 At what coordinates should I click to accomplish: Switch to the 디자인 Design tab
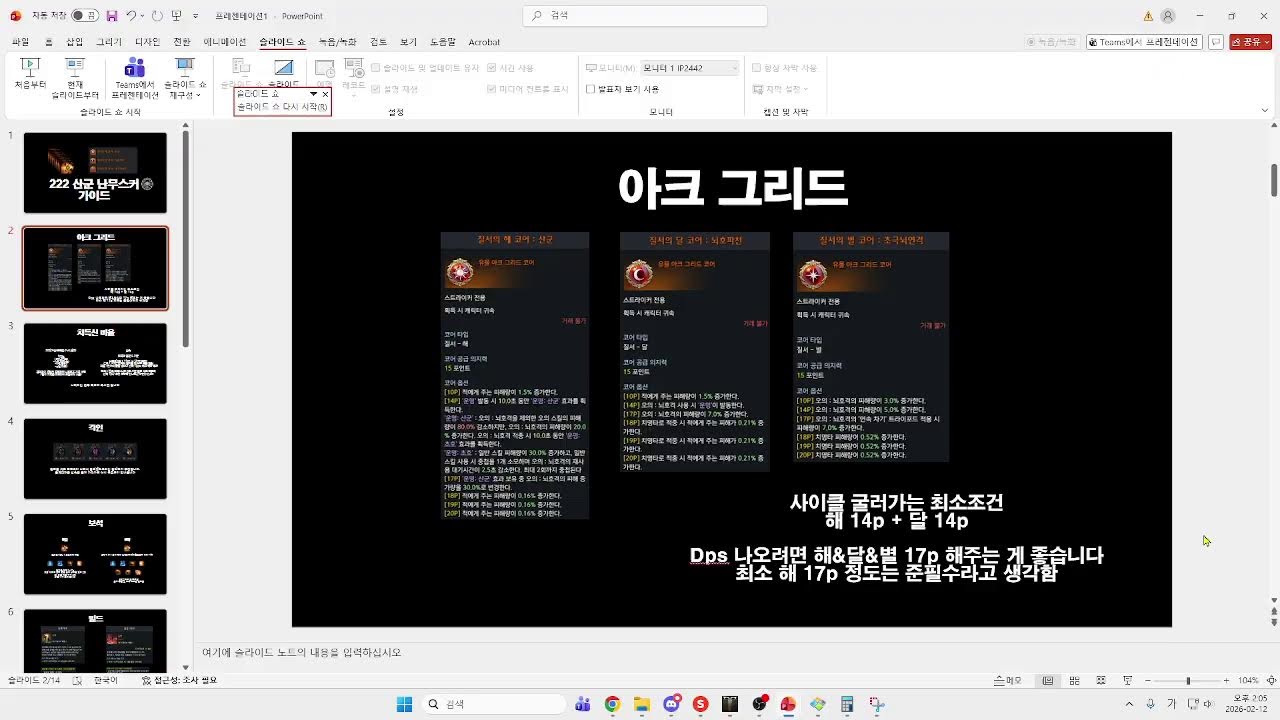point(147,42)
